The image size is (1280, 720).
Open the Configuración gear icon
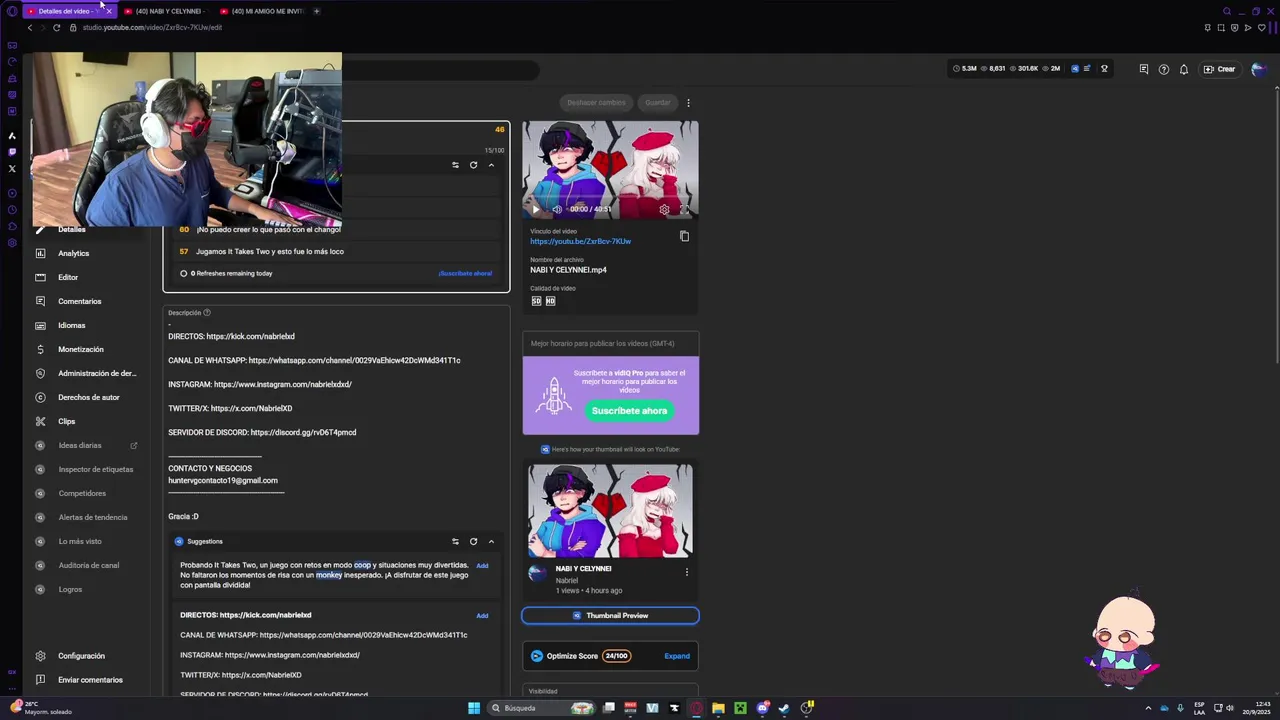[40, 656]
